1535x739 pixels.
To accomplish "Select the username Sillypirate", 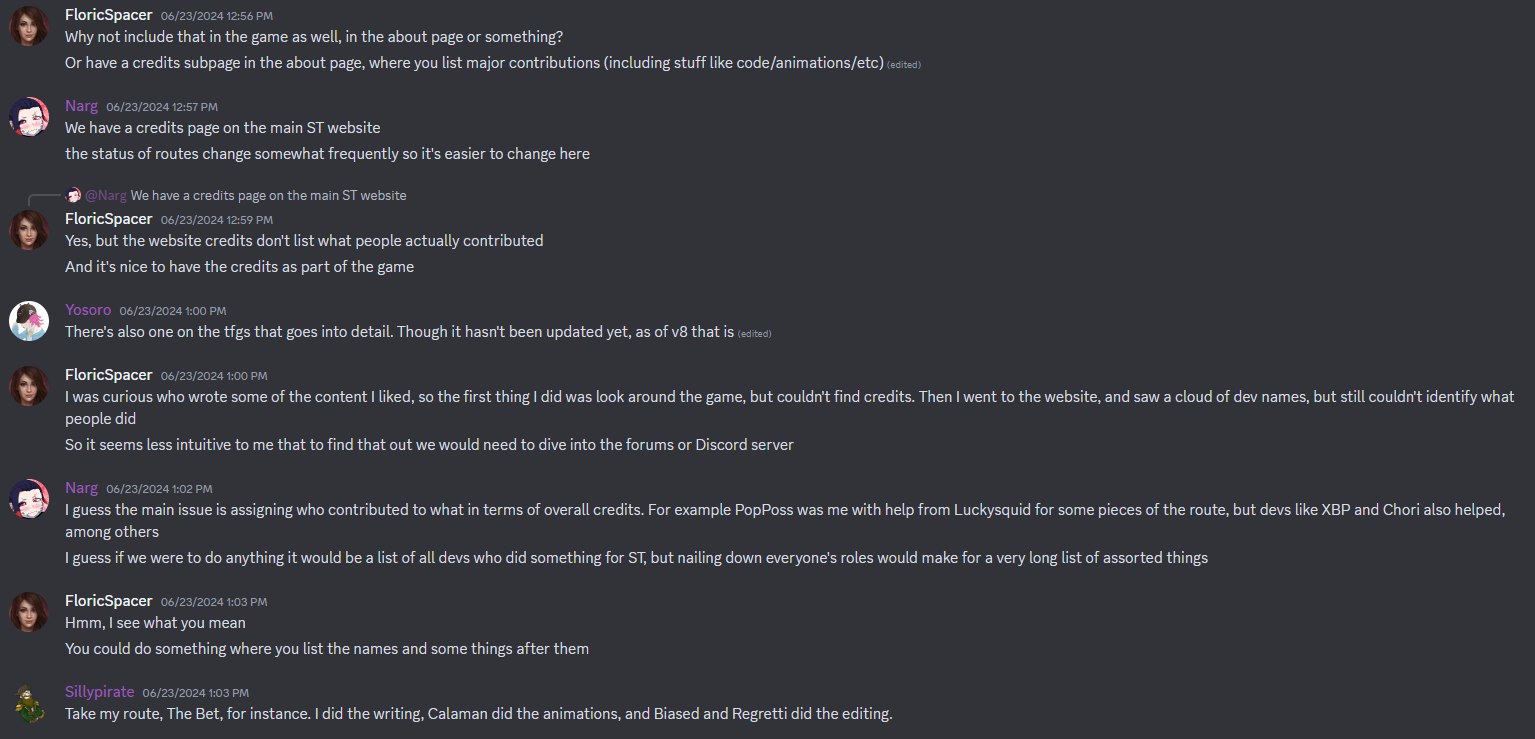I will [99, 691].
